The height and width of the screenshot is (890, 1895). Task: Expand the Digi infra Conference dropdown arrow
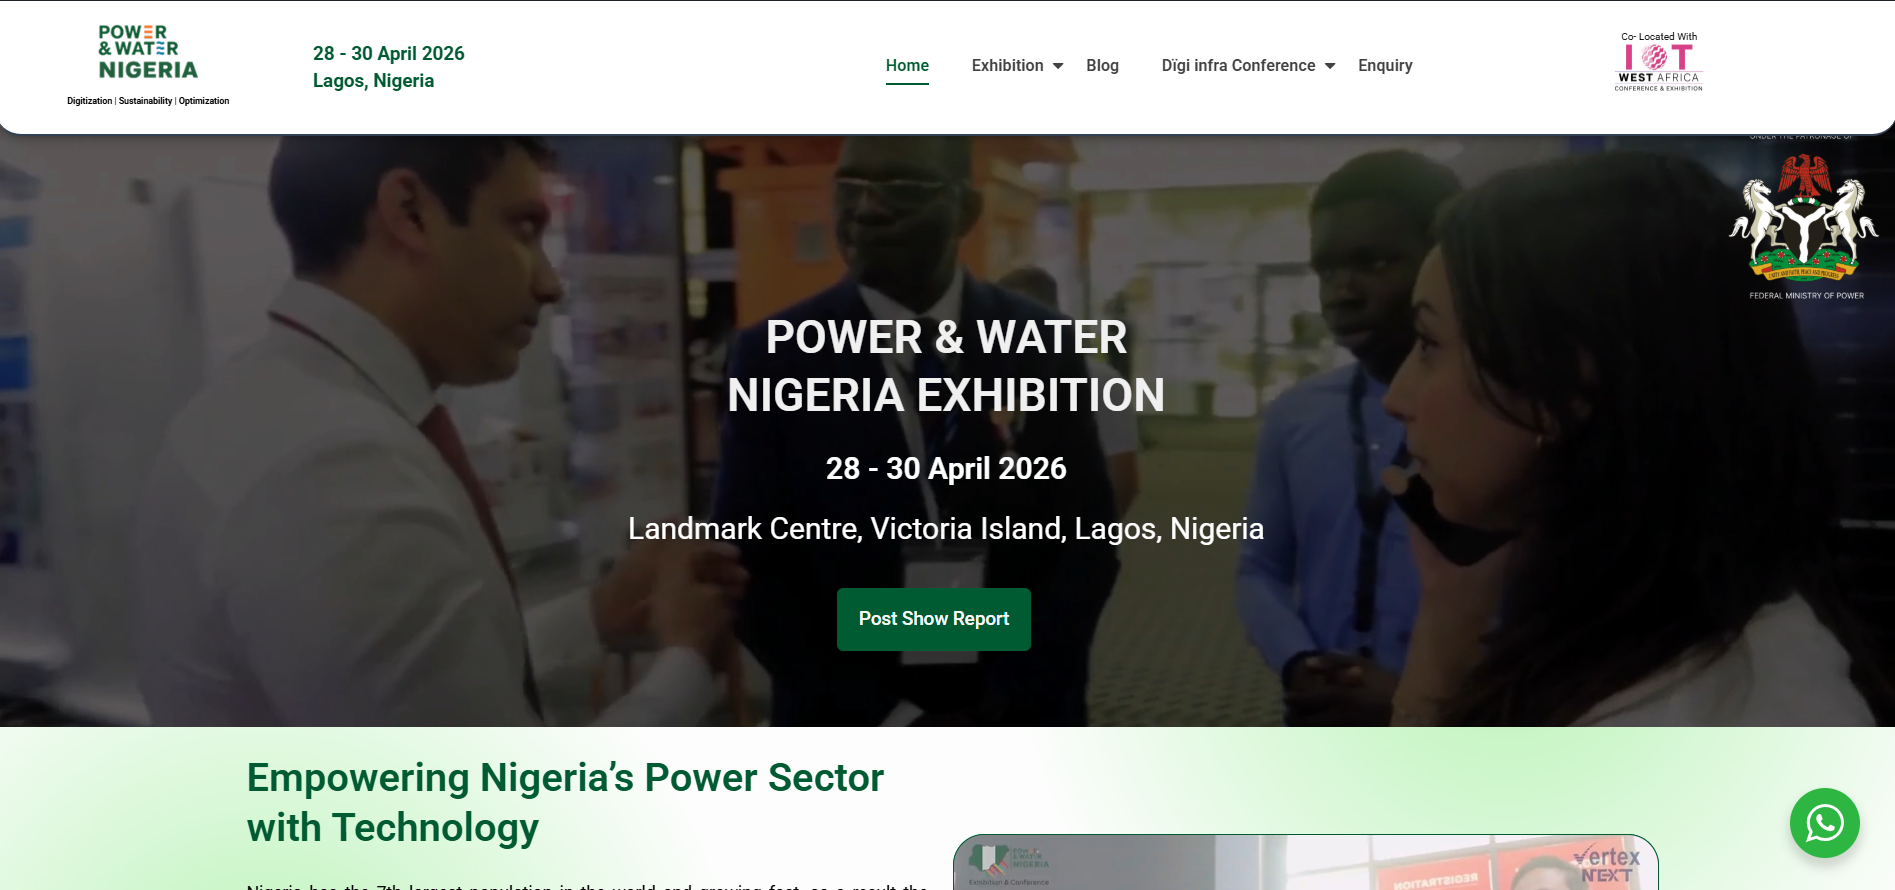pos(1330,66)
